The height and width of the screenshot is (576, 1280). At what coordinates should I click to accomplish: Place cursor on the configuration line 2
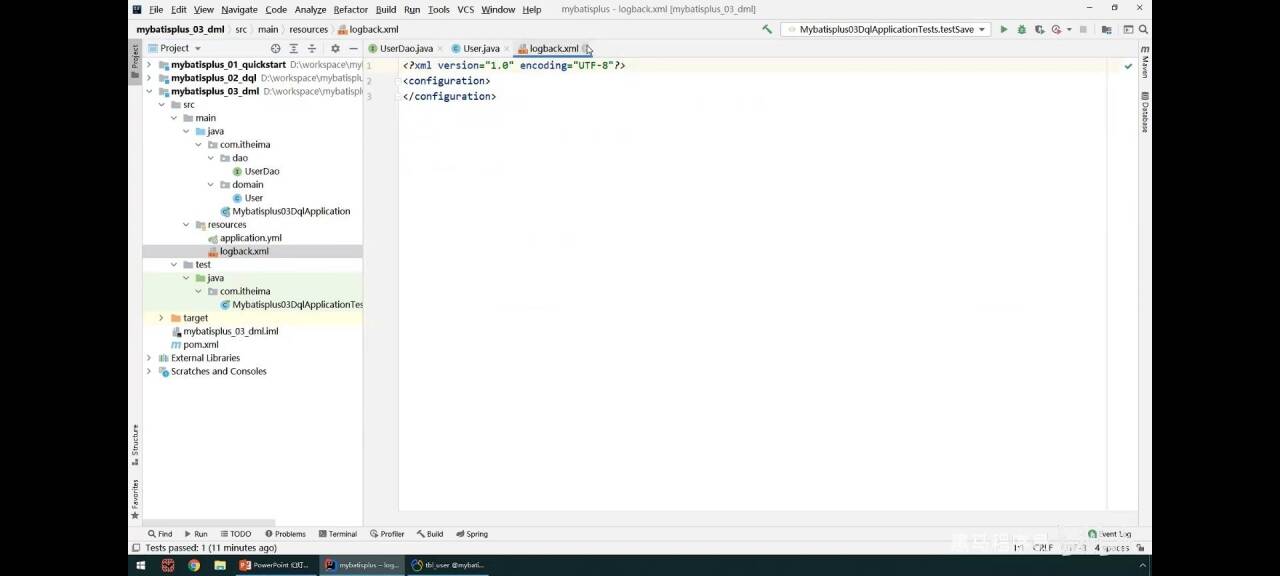click(446, 81)
